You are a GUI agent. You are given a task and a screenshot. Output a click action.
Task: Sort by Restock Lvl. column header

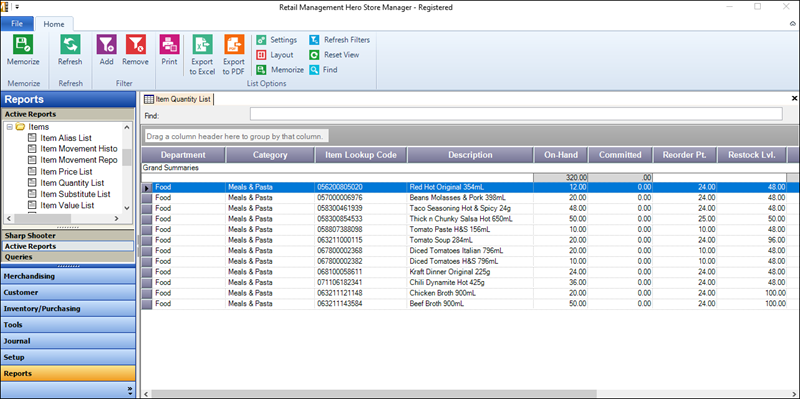click(x=752, y=155)
